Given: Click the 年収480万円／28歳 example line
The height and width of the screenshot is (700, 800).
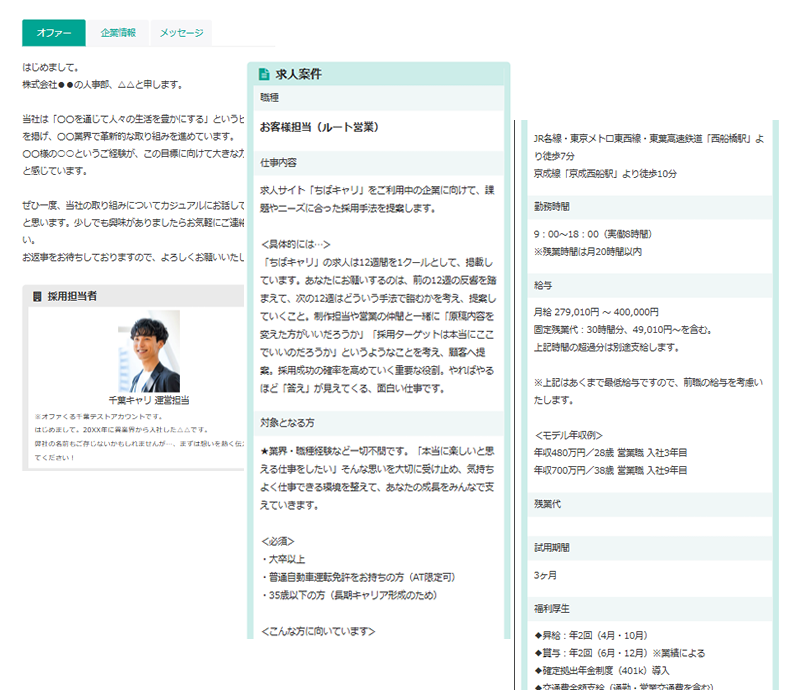Looking at the screenshot, I should pyautogui.click(x=610, y=453).
